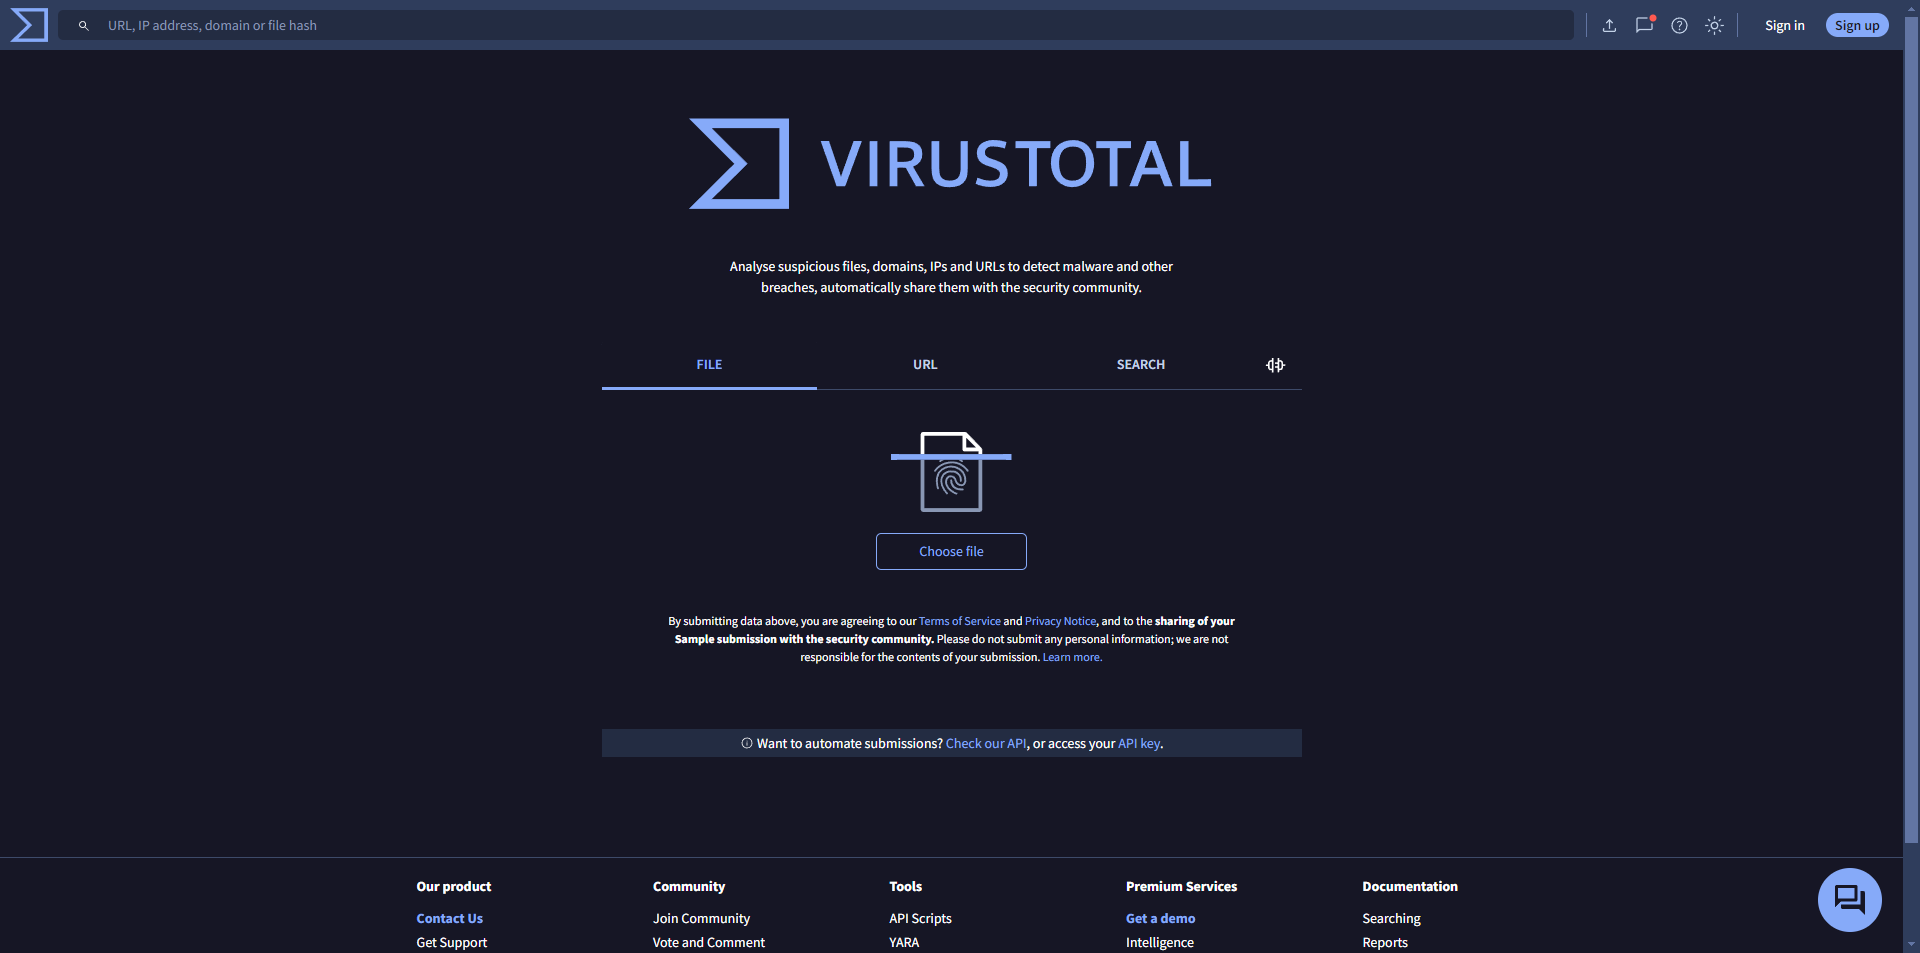Click the "Our product" footer heading
The height and width of the screenshot is (953, 1920).
pos(453,886)
